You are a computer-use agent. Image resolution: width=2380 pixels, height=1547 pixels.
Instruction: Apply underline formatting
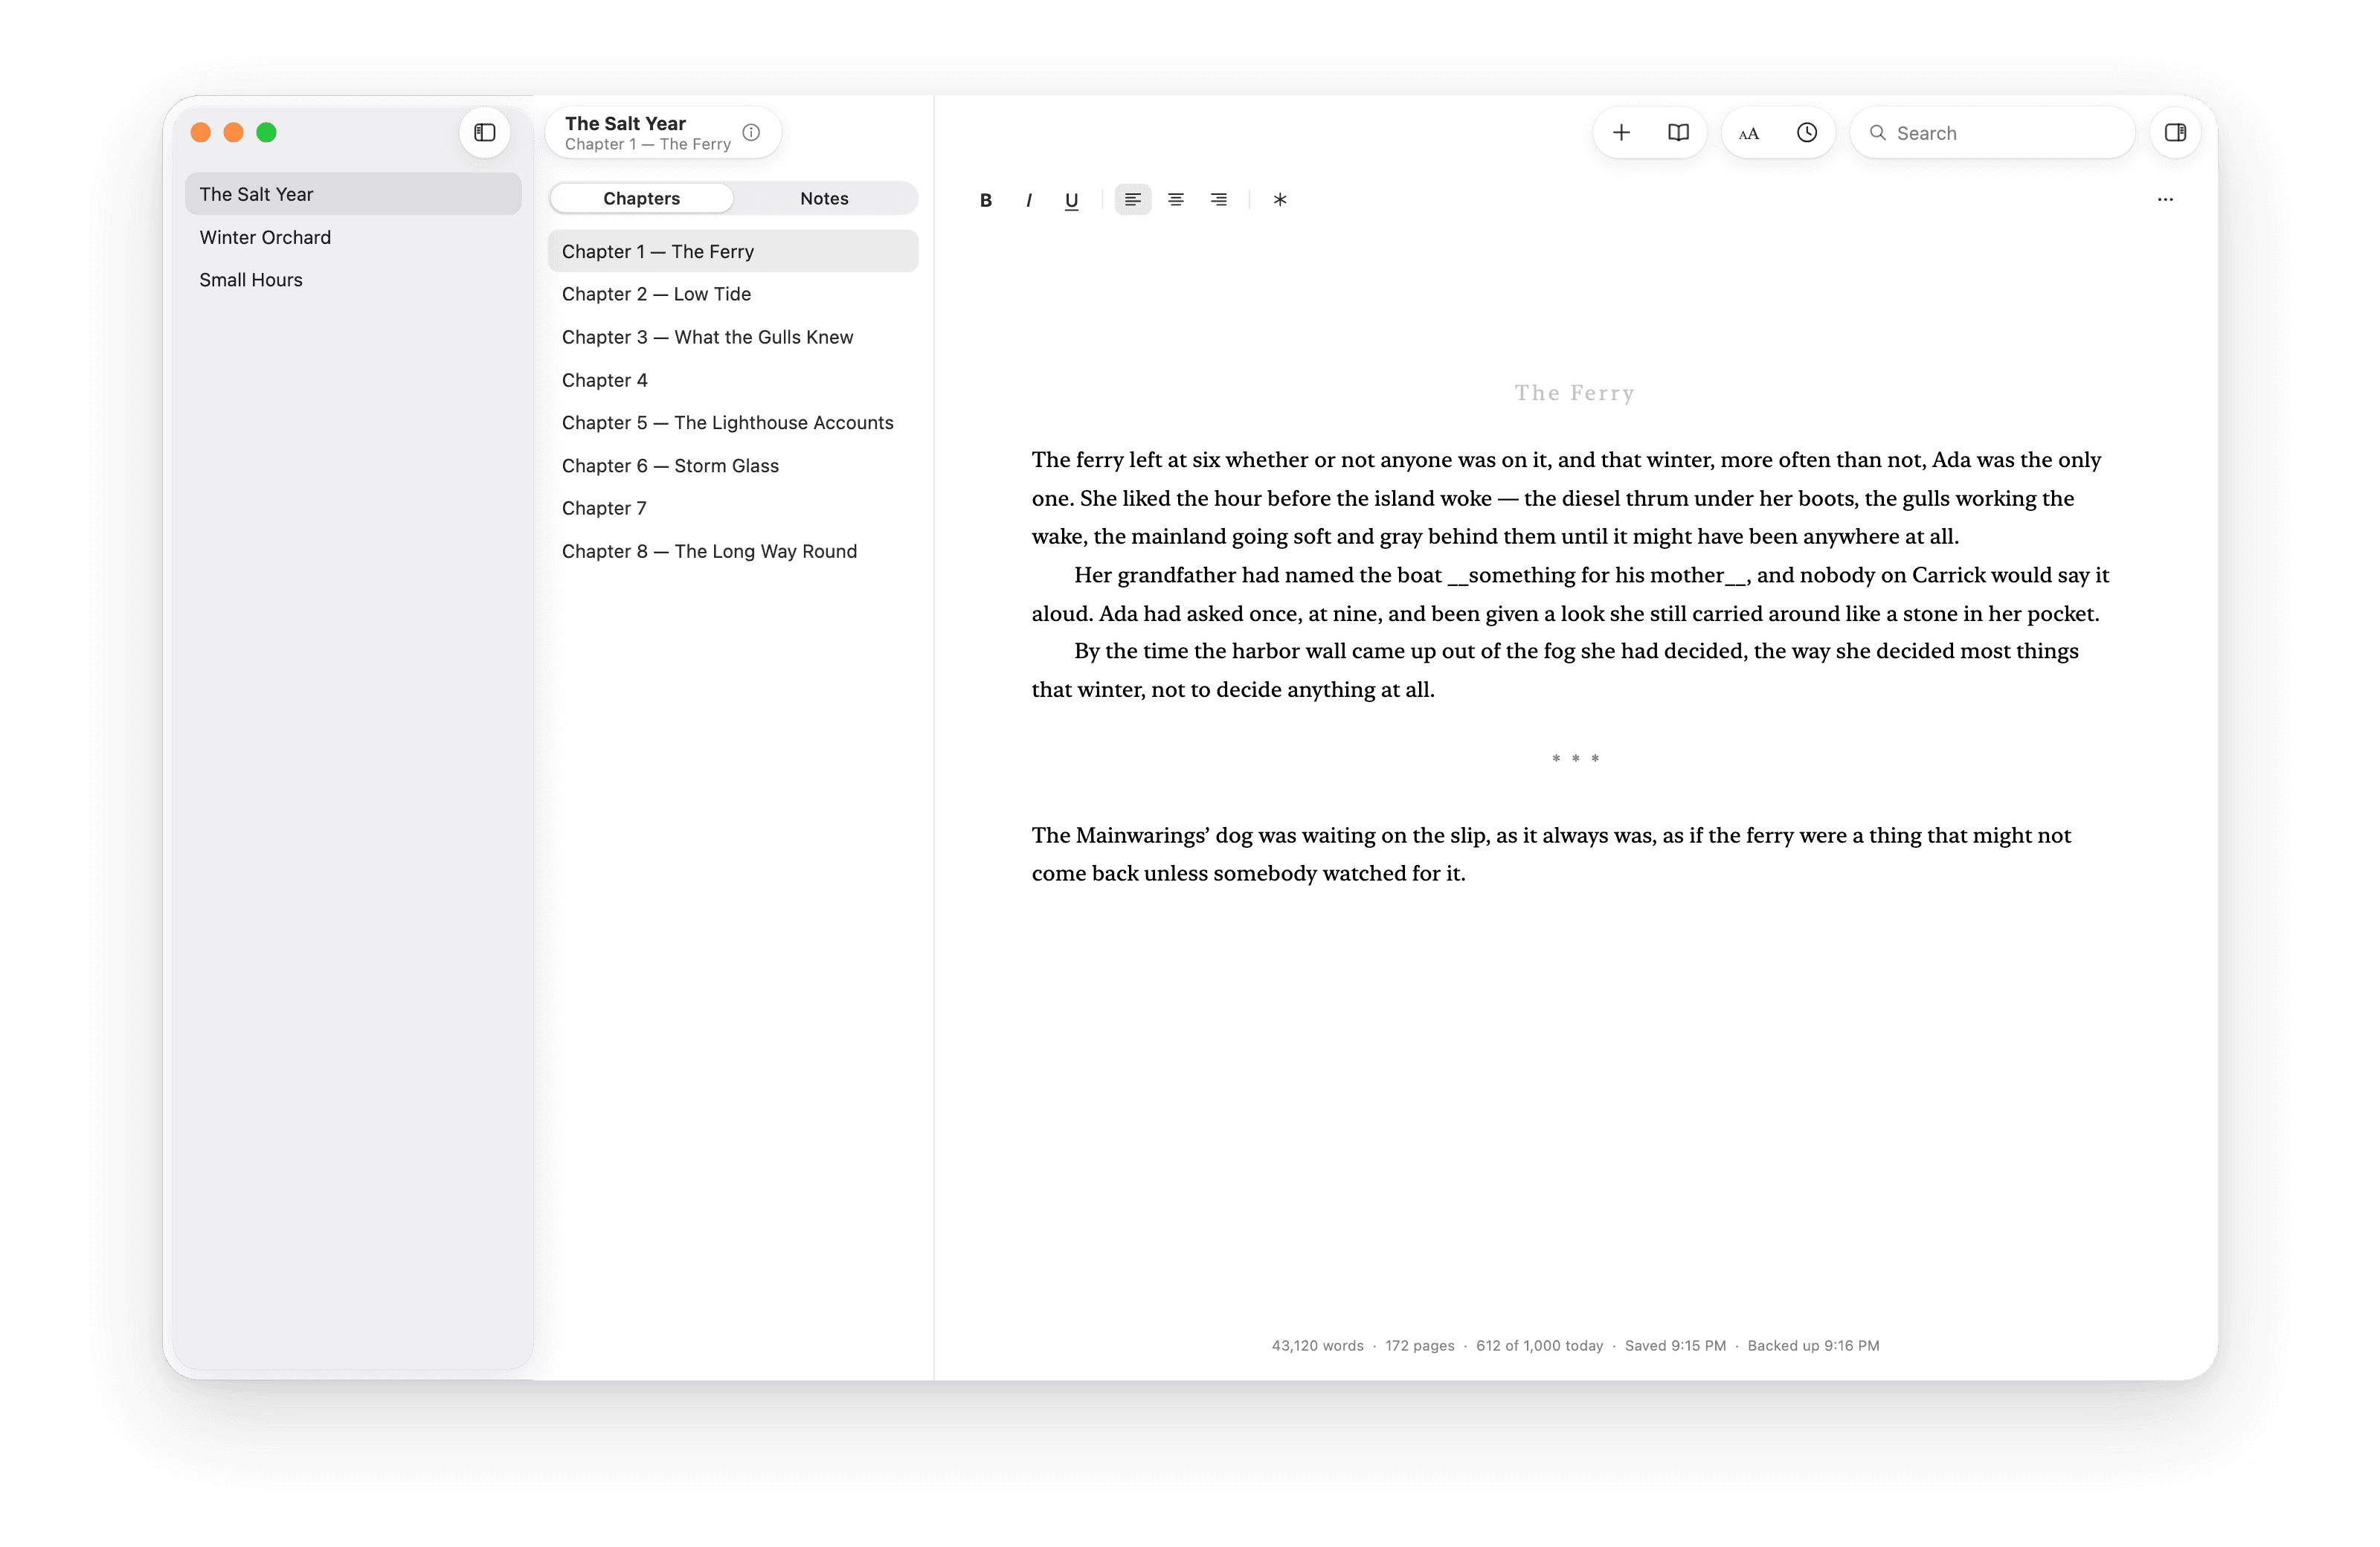coord(1071,200)
